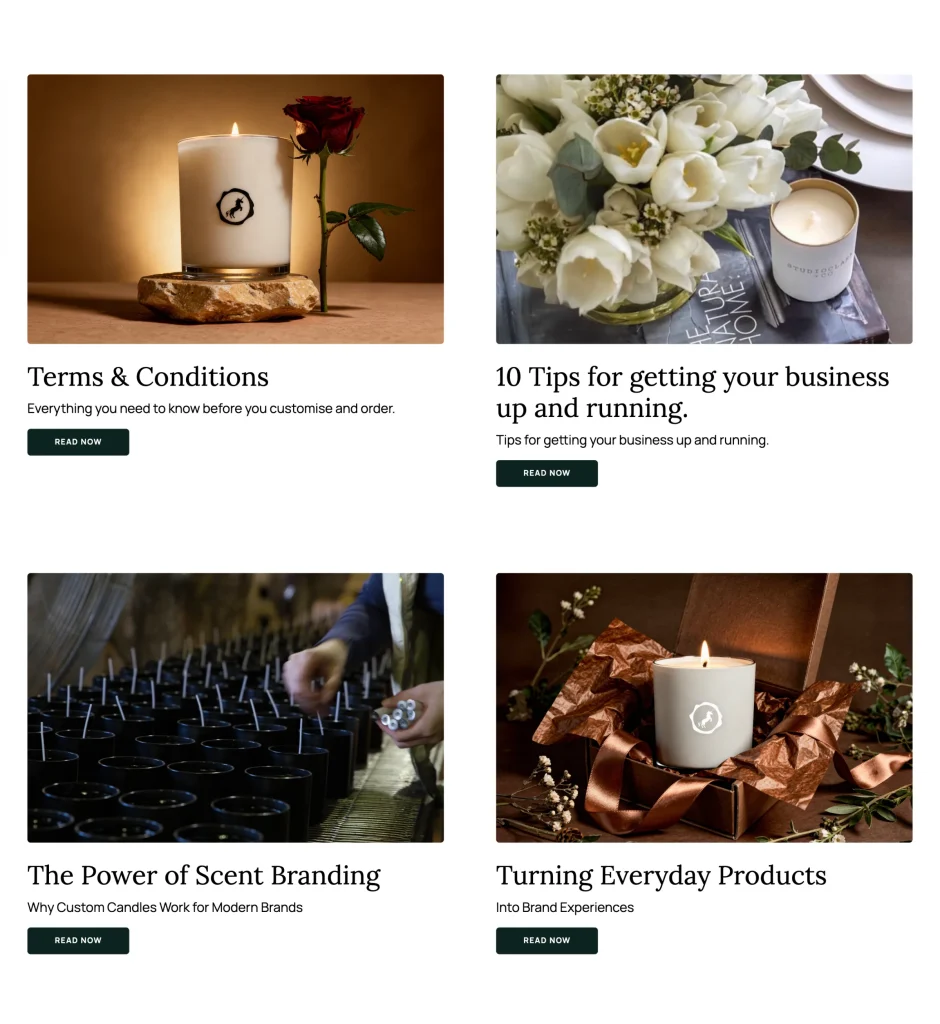Click the 'Everything you need to know' subtitle
The height and width of the screenshot is (1024, 940).
pyautogui.click(x=211, y=409)
